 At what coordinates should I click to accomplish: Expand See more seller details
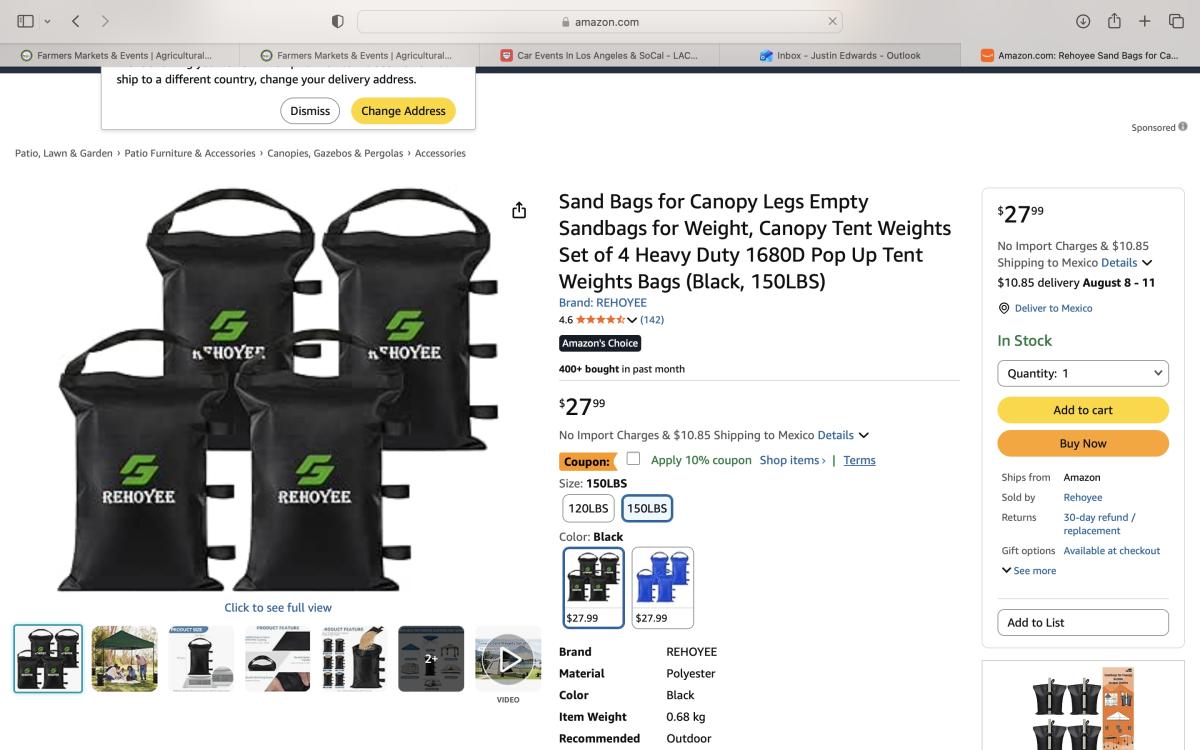pyautogui.click(x=1029, y=571)
